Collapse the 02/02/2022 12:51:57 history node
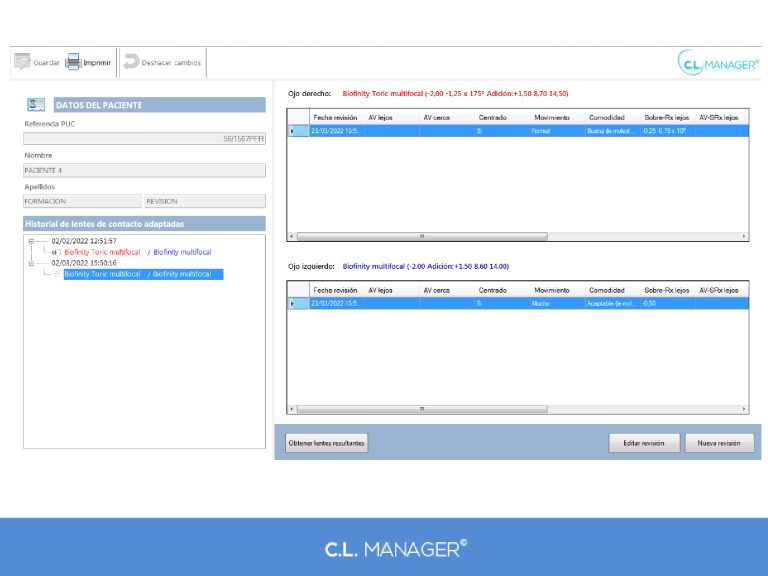The height and width of the screenshot is (576, 768). [31, 241]
